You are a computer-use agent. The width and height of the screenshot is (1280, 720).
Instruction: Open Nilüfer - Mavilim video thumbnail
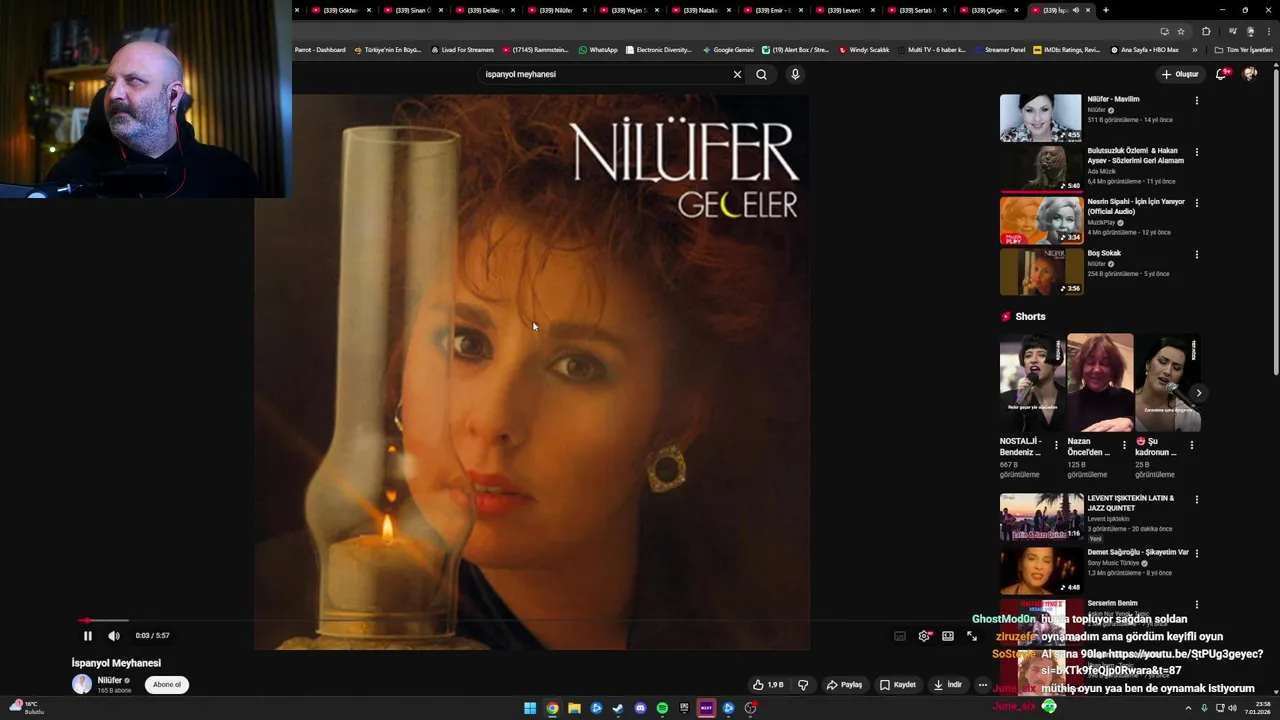[1041, 118]
